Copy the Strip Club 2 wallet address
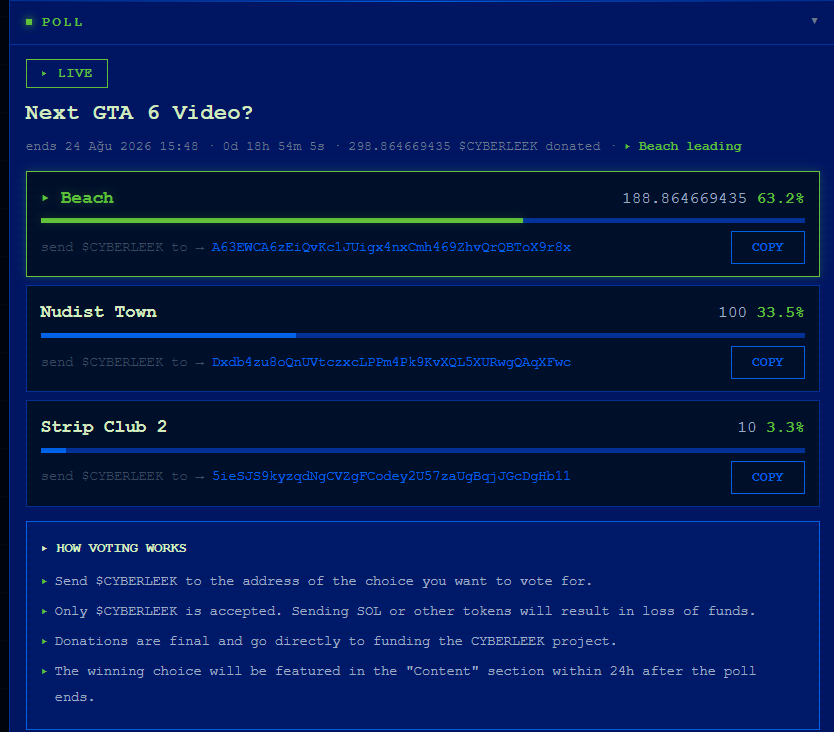 coord(768,477)
